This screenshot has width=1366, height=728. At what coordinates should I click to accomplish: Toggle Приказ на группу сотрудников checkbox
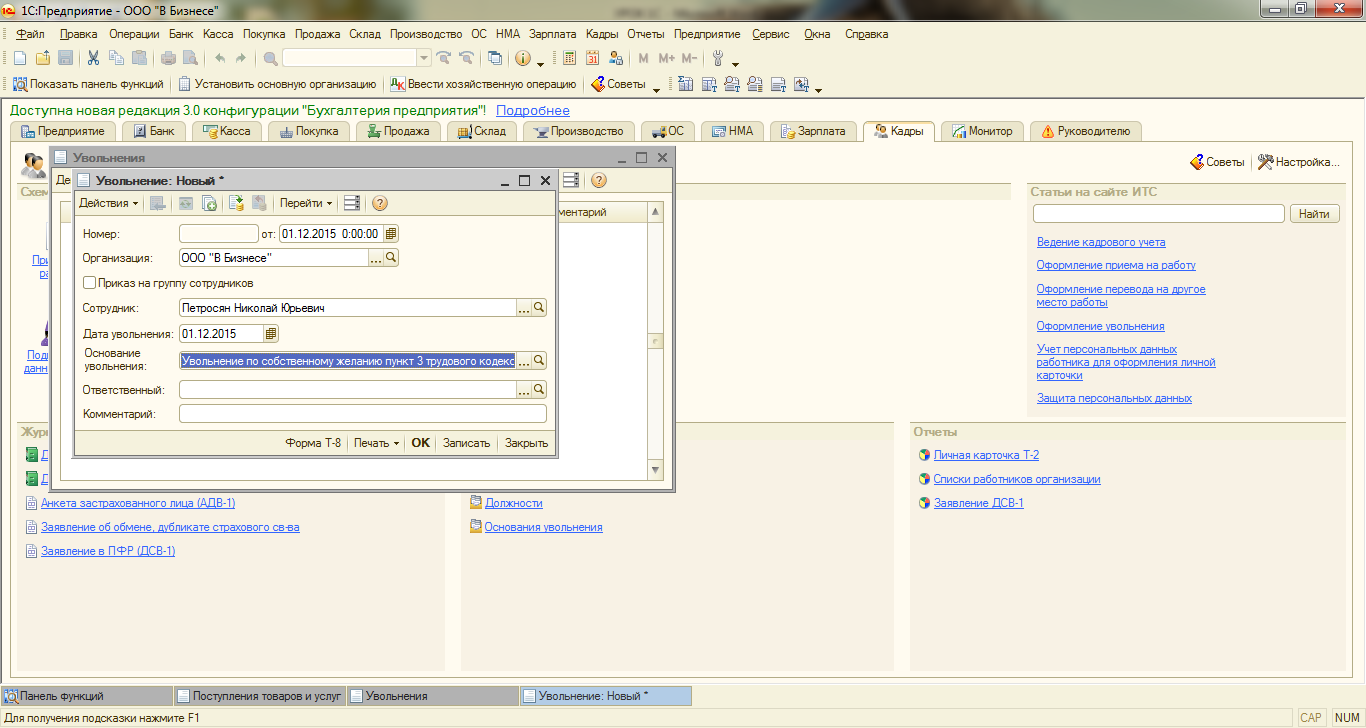tap(90, 283)
